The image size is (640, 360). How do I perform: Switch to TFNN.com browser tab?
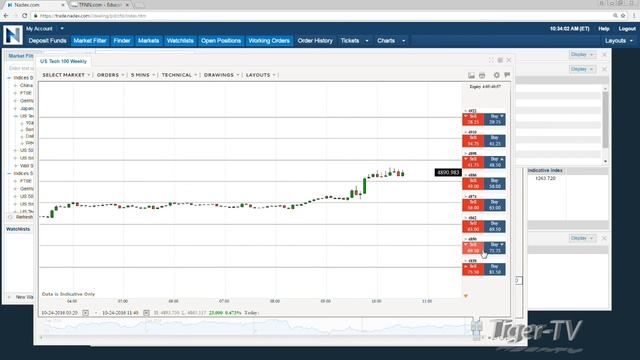point(100,5)
